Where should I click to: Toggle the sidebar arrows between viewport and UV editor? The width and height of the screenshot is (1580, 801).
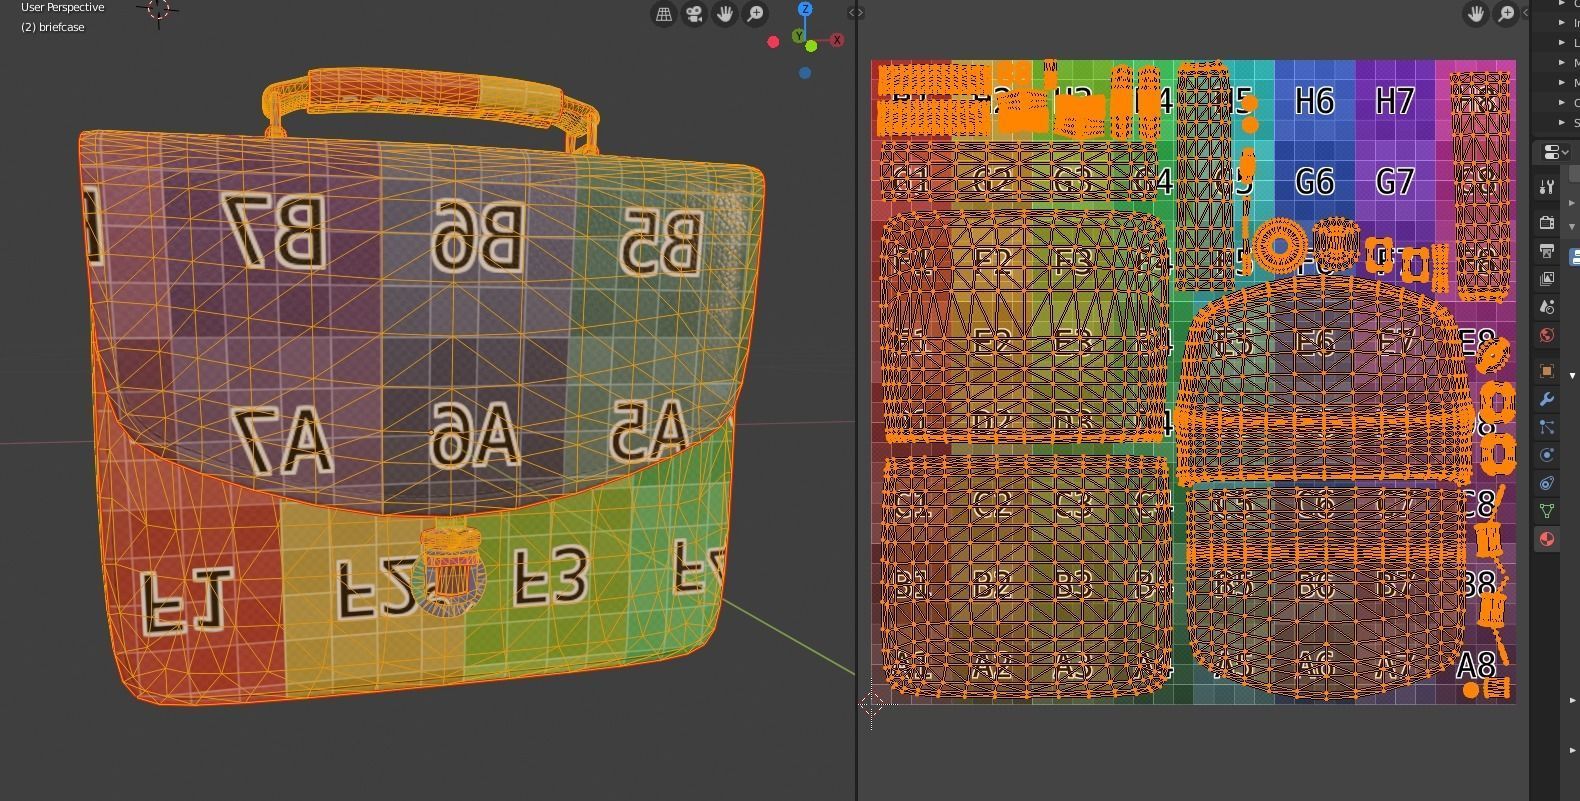click(x=856, y=13)
